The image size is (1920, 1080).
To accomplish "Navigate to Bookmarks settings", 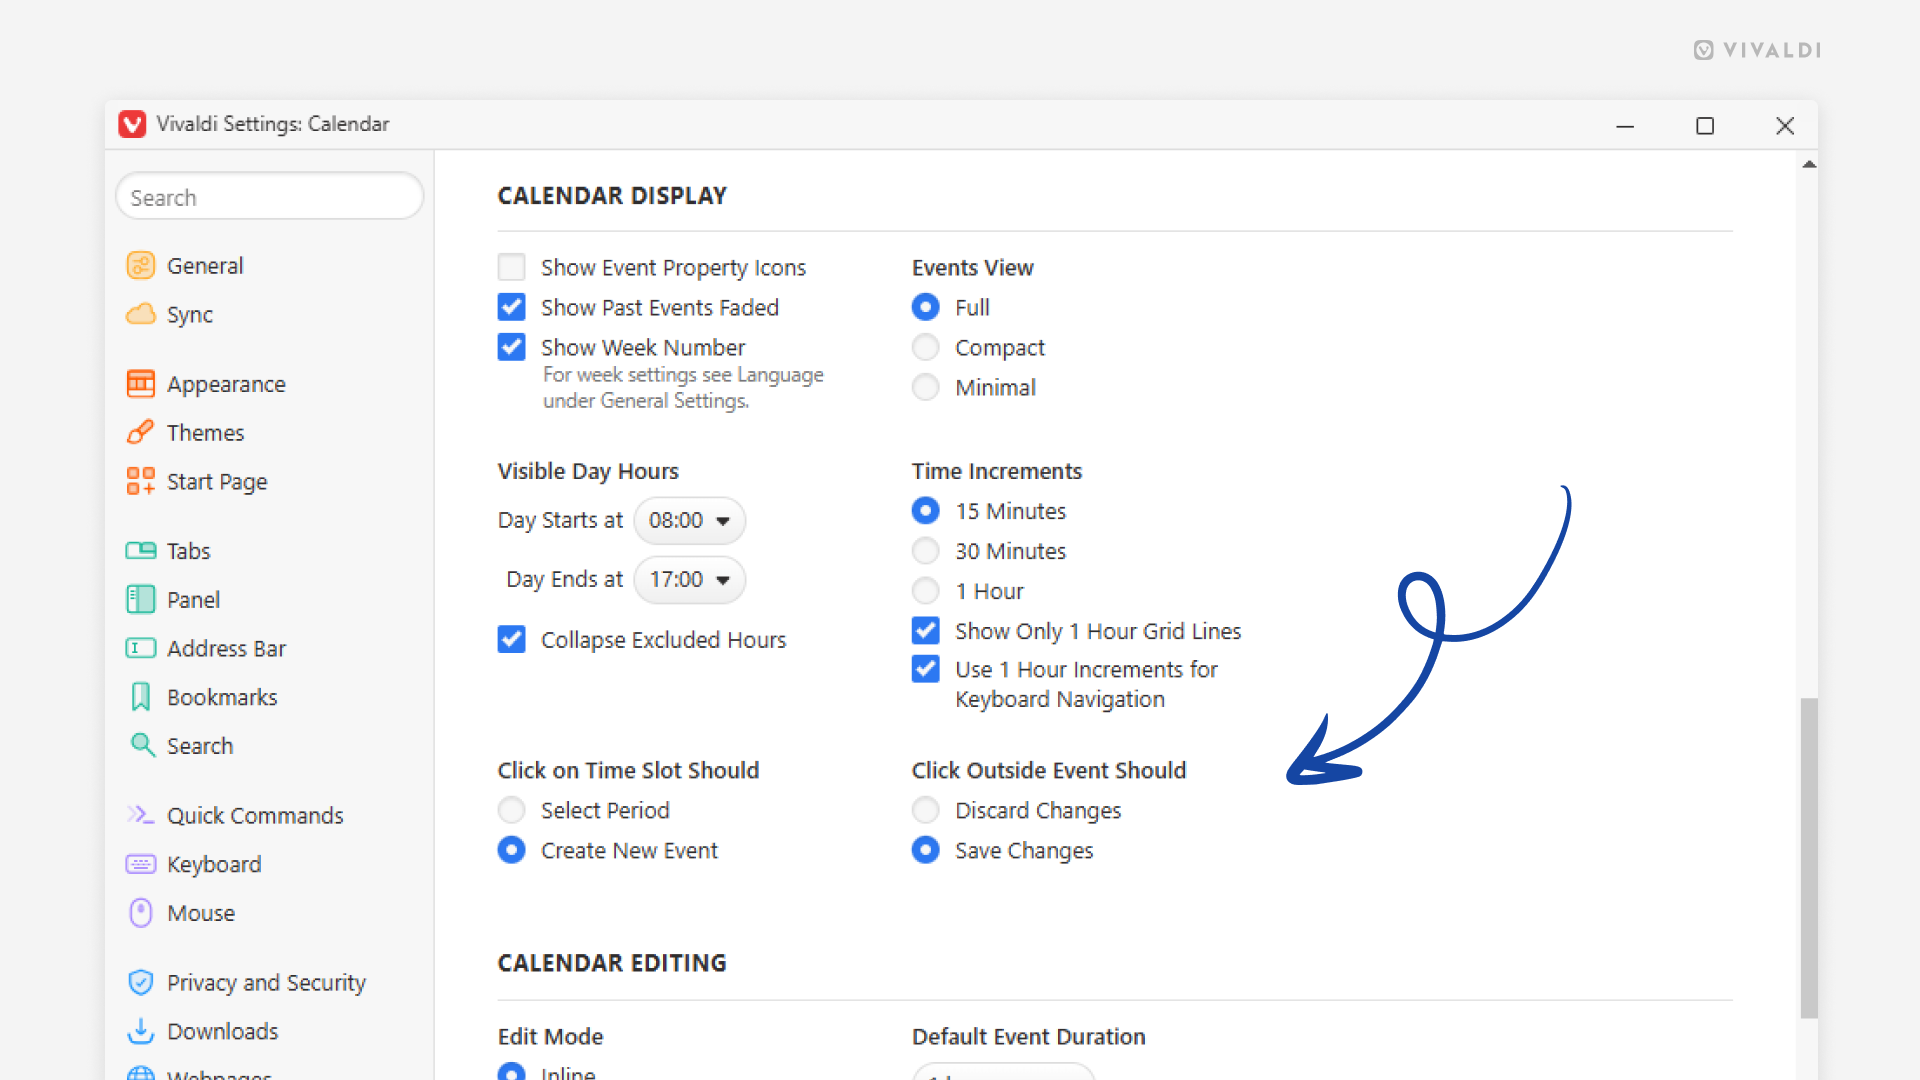I will click(x=222, y=697).
